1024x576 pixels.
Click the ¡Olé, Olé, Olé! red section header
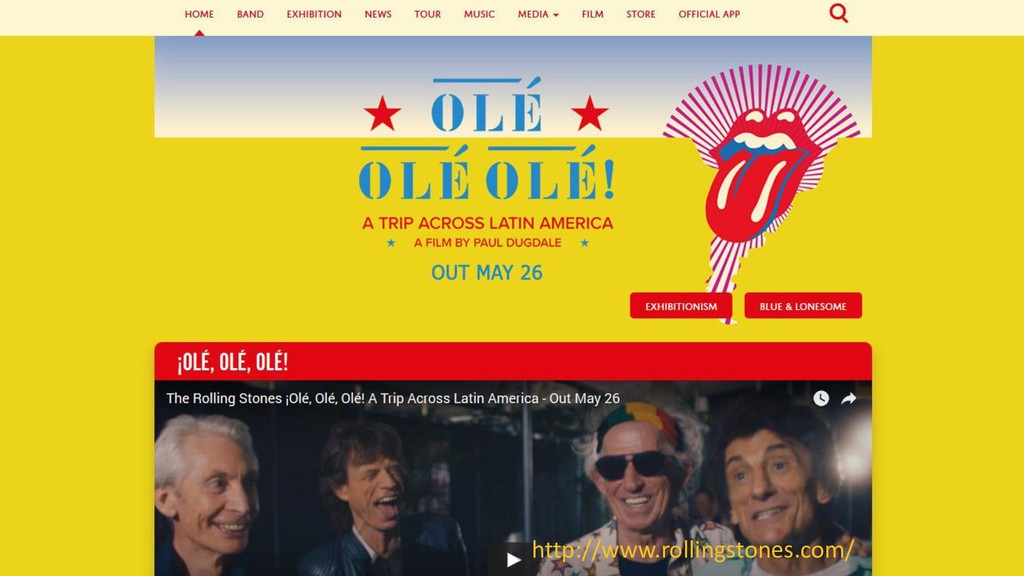click(x=513, y=361)
